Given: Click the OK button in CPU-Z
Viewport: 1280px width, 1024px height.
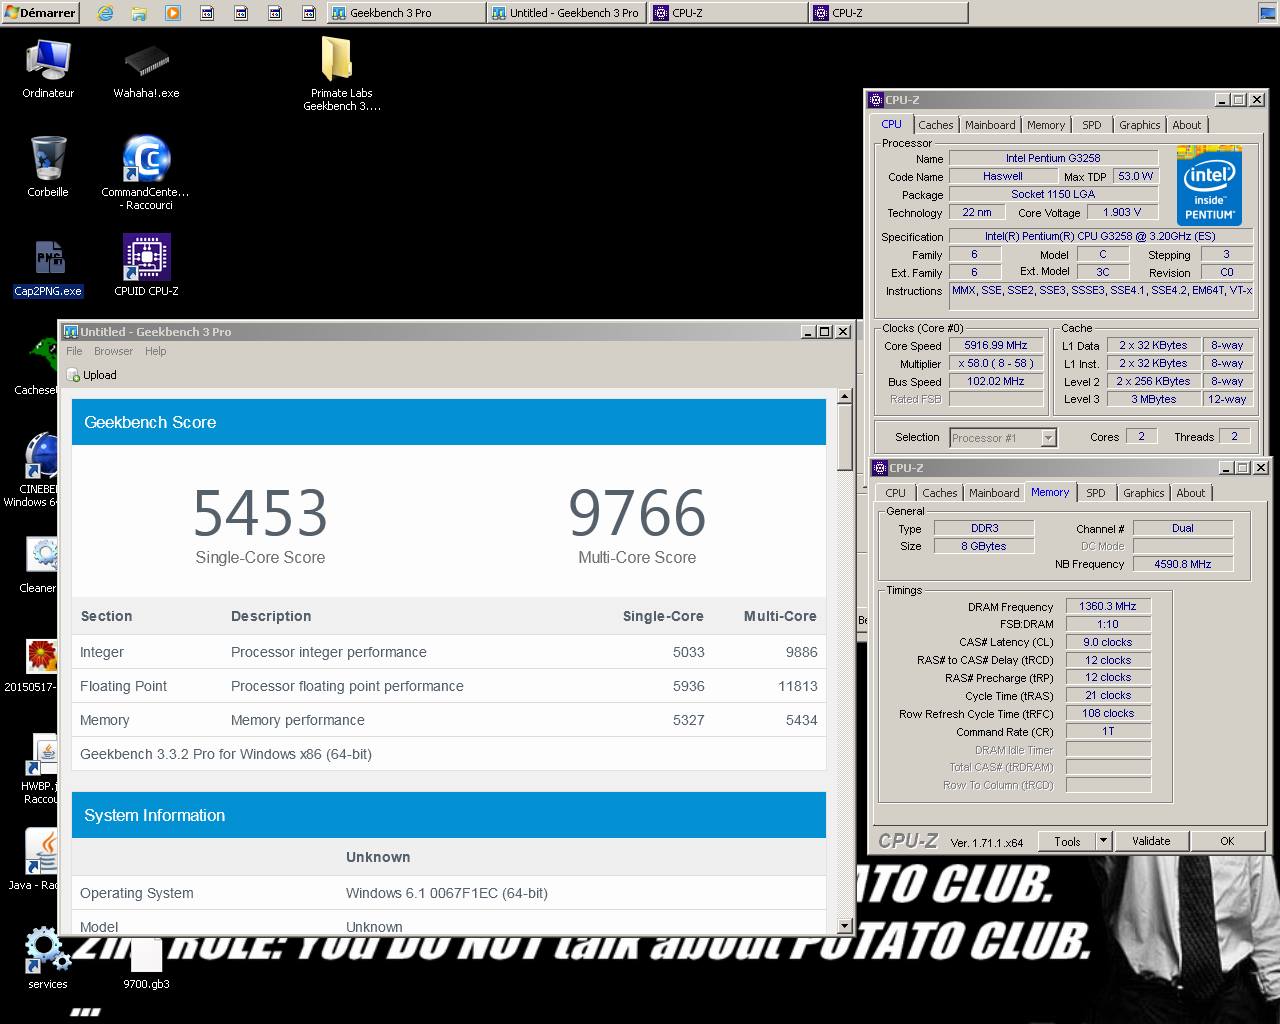Looking at the screenshot, I should (1227, 841).
